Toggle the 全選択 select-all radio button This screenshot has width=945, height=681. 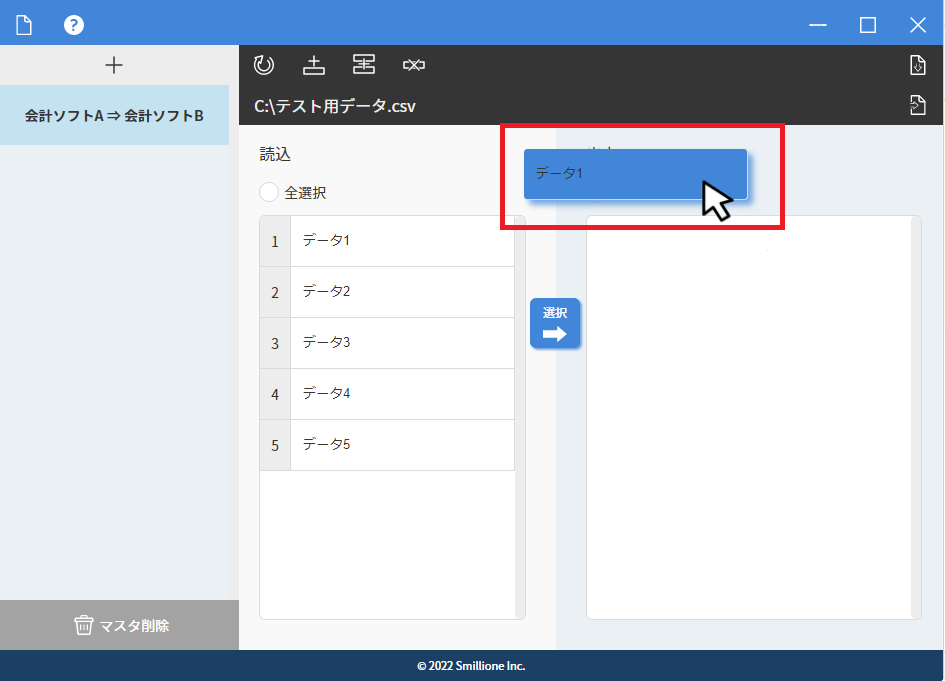pos(269,192)
